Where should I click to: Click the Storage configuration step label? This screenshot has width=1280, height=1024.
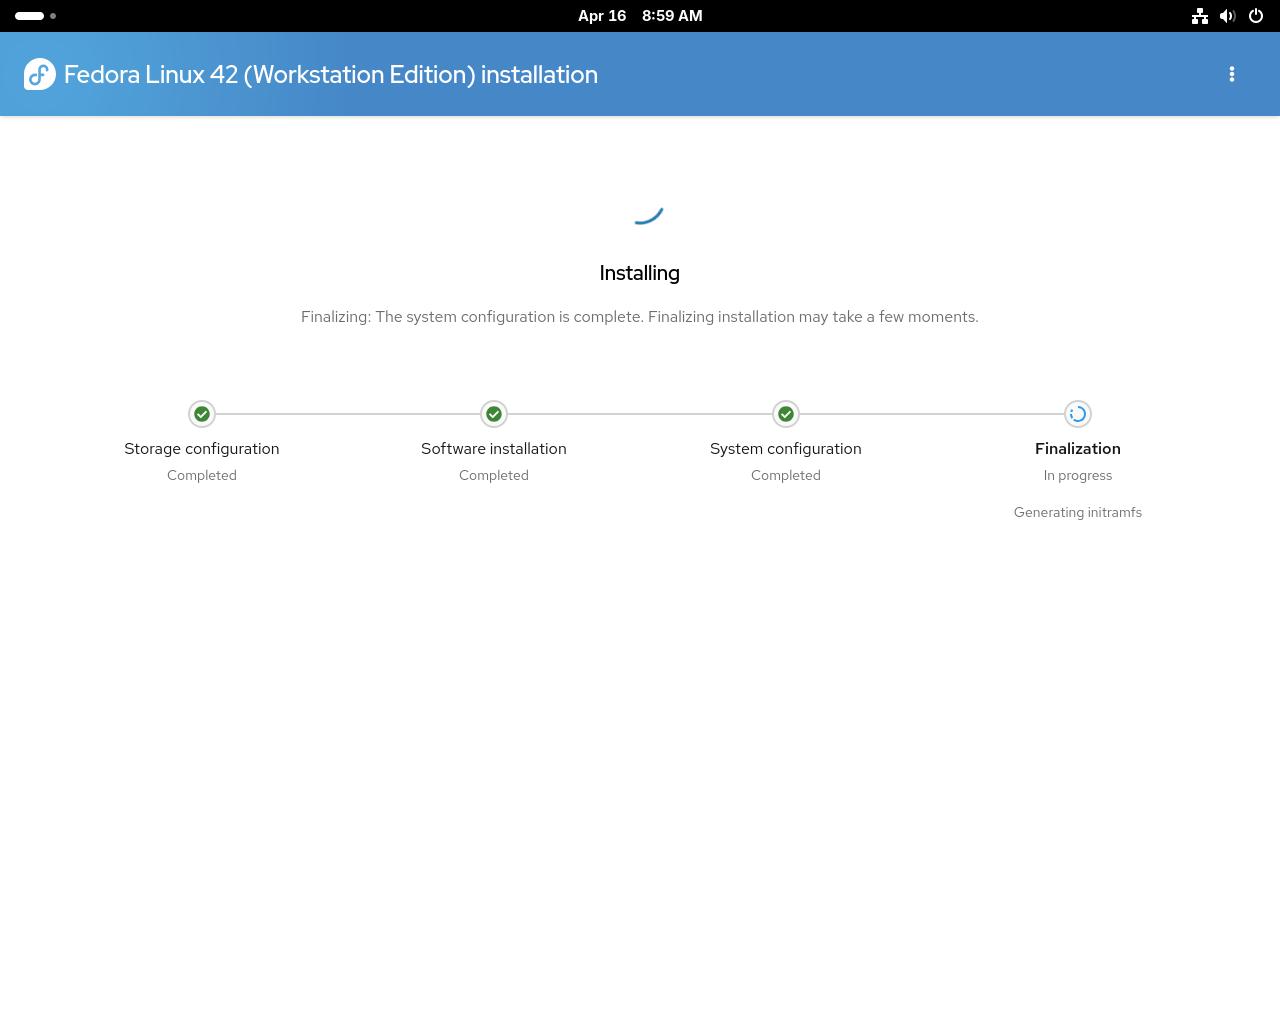click(202, 449)
